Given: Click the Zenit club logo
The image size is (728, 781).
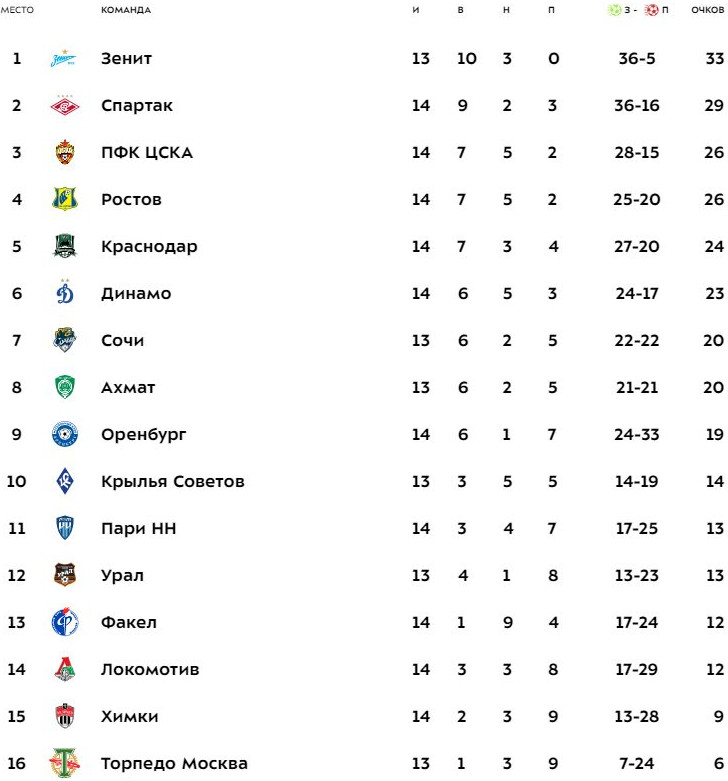Looking at the screenshot, I should (63, 59).
